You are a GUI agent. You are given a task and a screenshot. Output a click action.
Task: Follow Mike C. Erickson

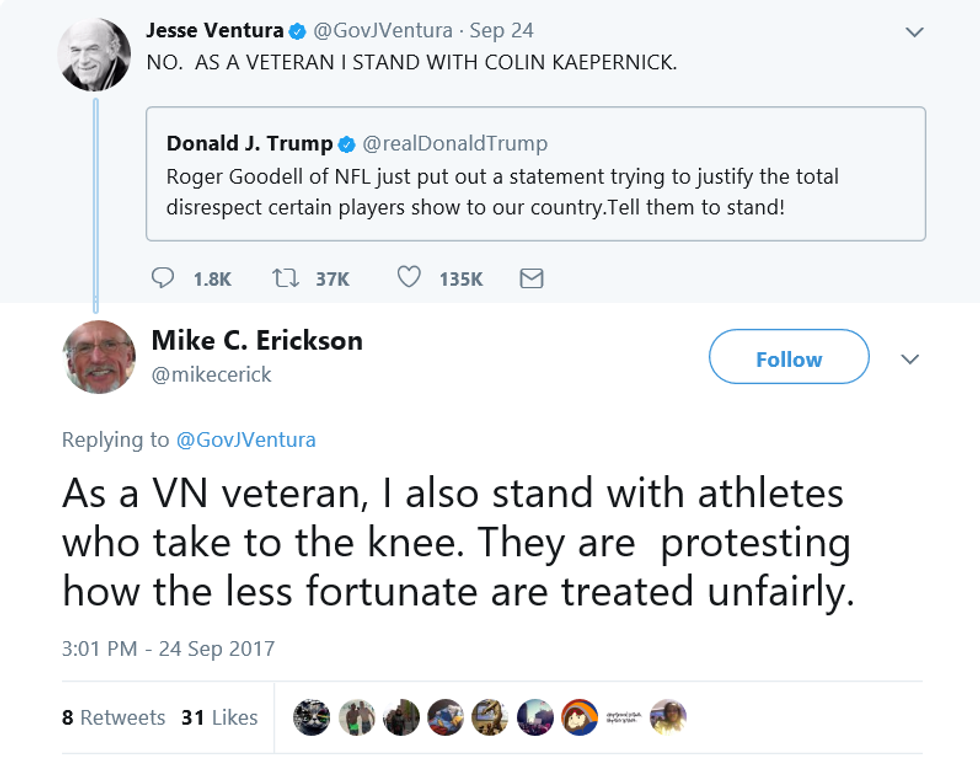[788, 357]
